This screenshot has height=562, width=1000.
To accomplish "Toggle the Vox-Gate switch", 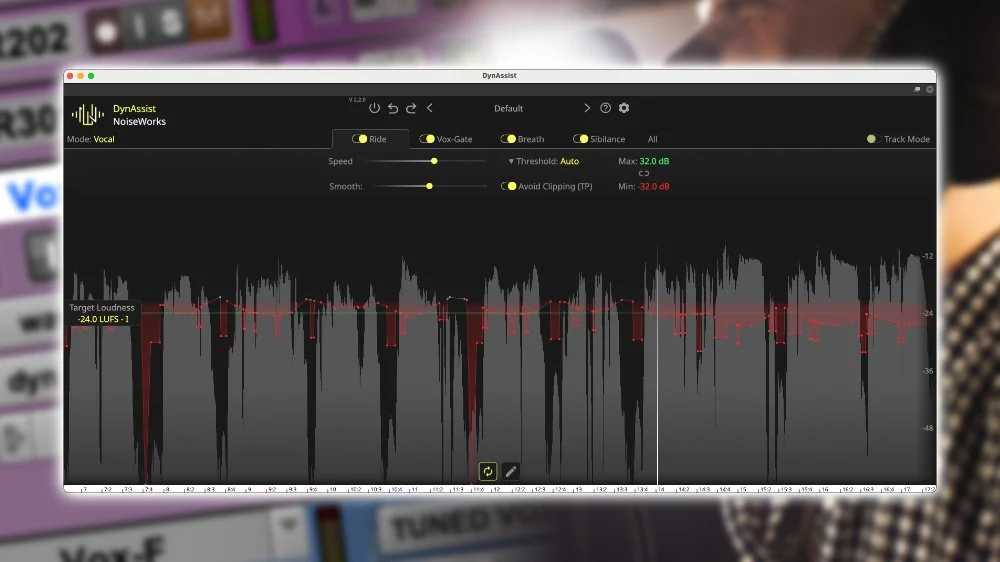I will point(427,139).
